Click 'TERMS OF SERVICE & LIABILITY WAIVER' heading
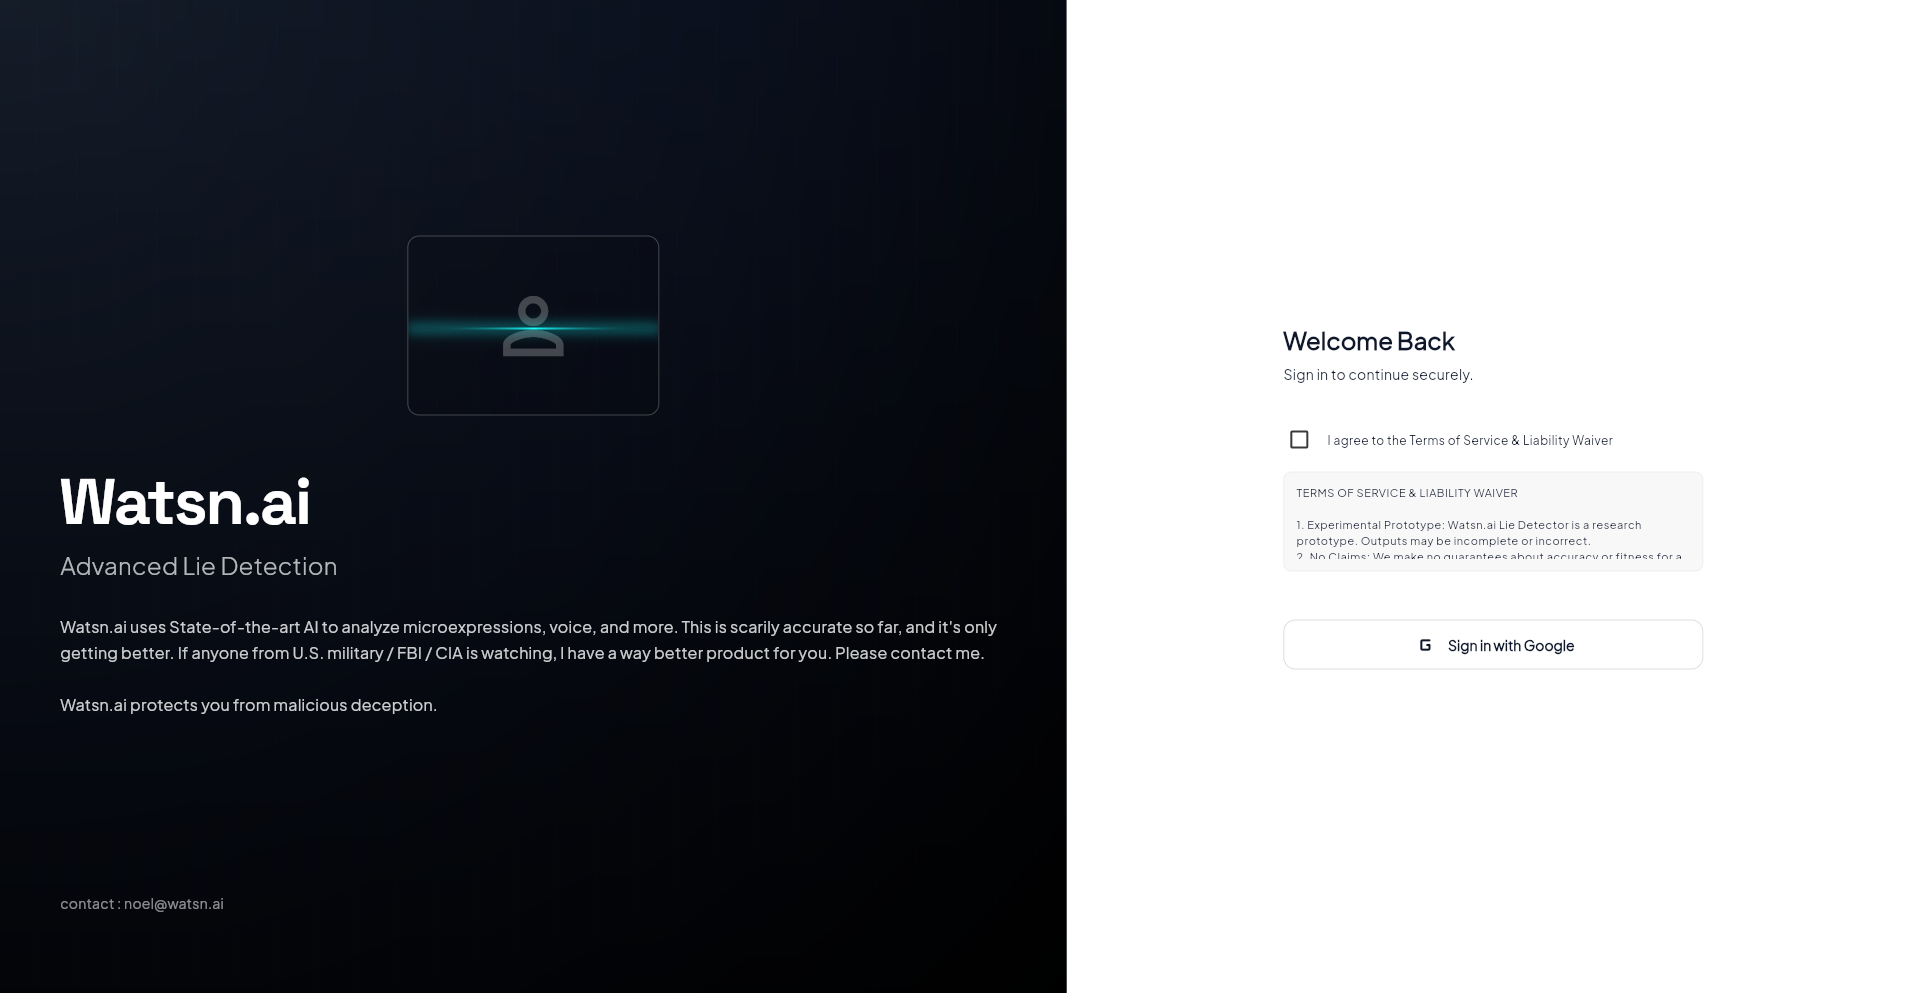Screen dimensions: 1920x993 [1407, 493]
